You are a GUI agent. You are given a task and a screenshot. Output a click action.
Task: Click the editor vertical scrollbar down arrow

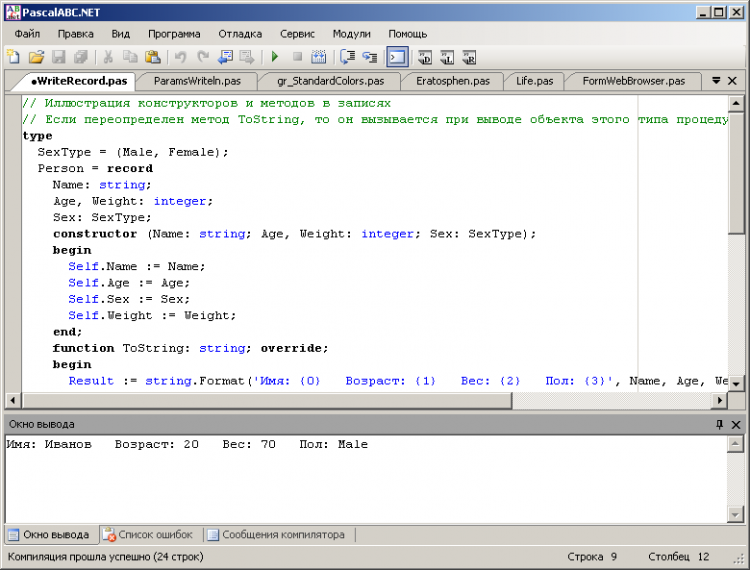tap(736, 383)
